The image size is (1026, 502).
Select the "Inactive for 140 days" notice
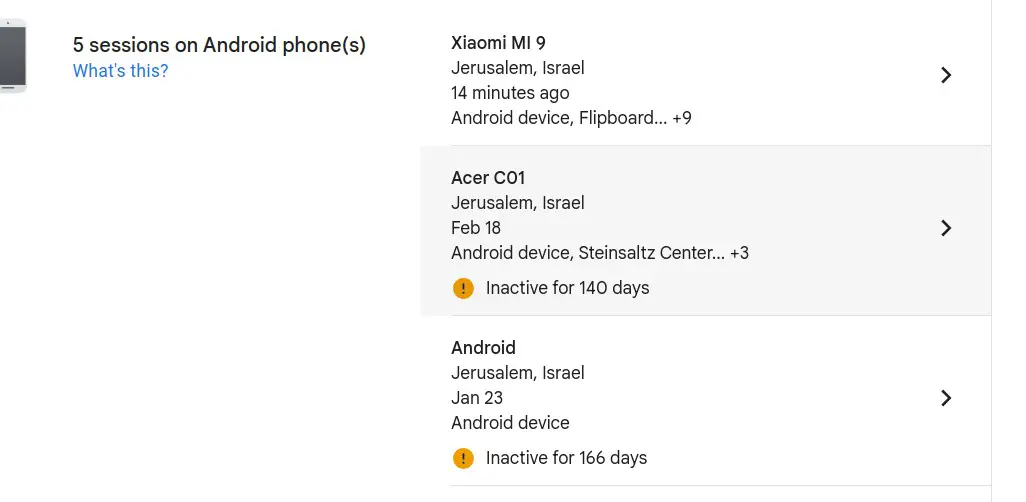[x=567, y=288]
